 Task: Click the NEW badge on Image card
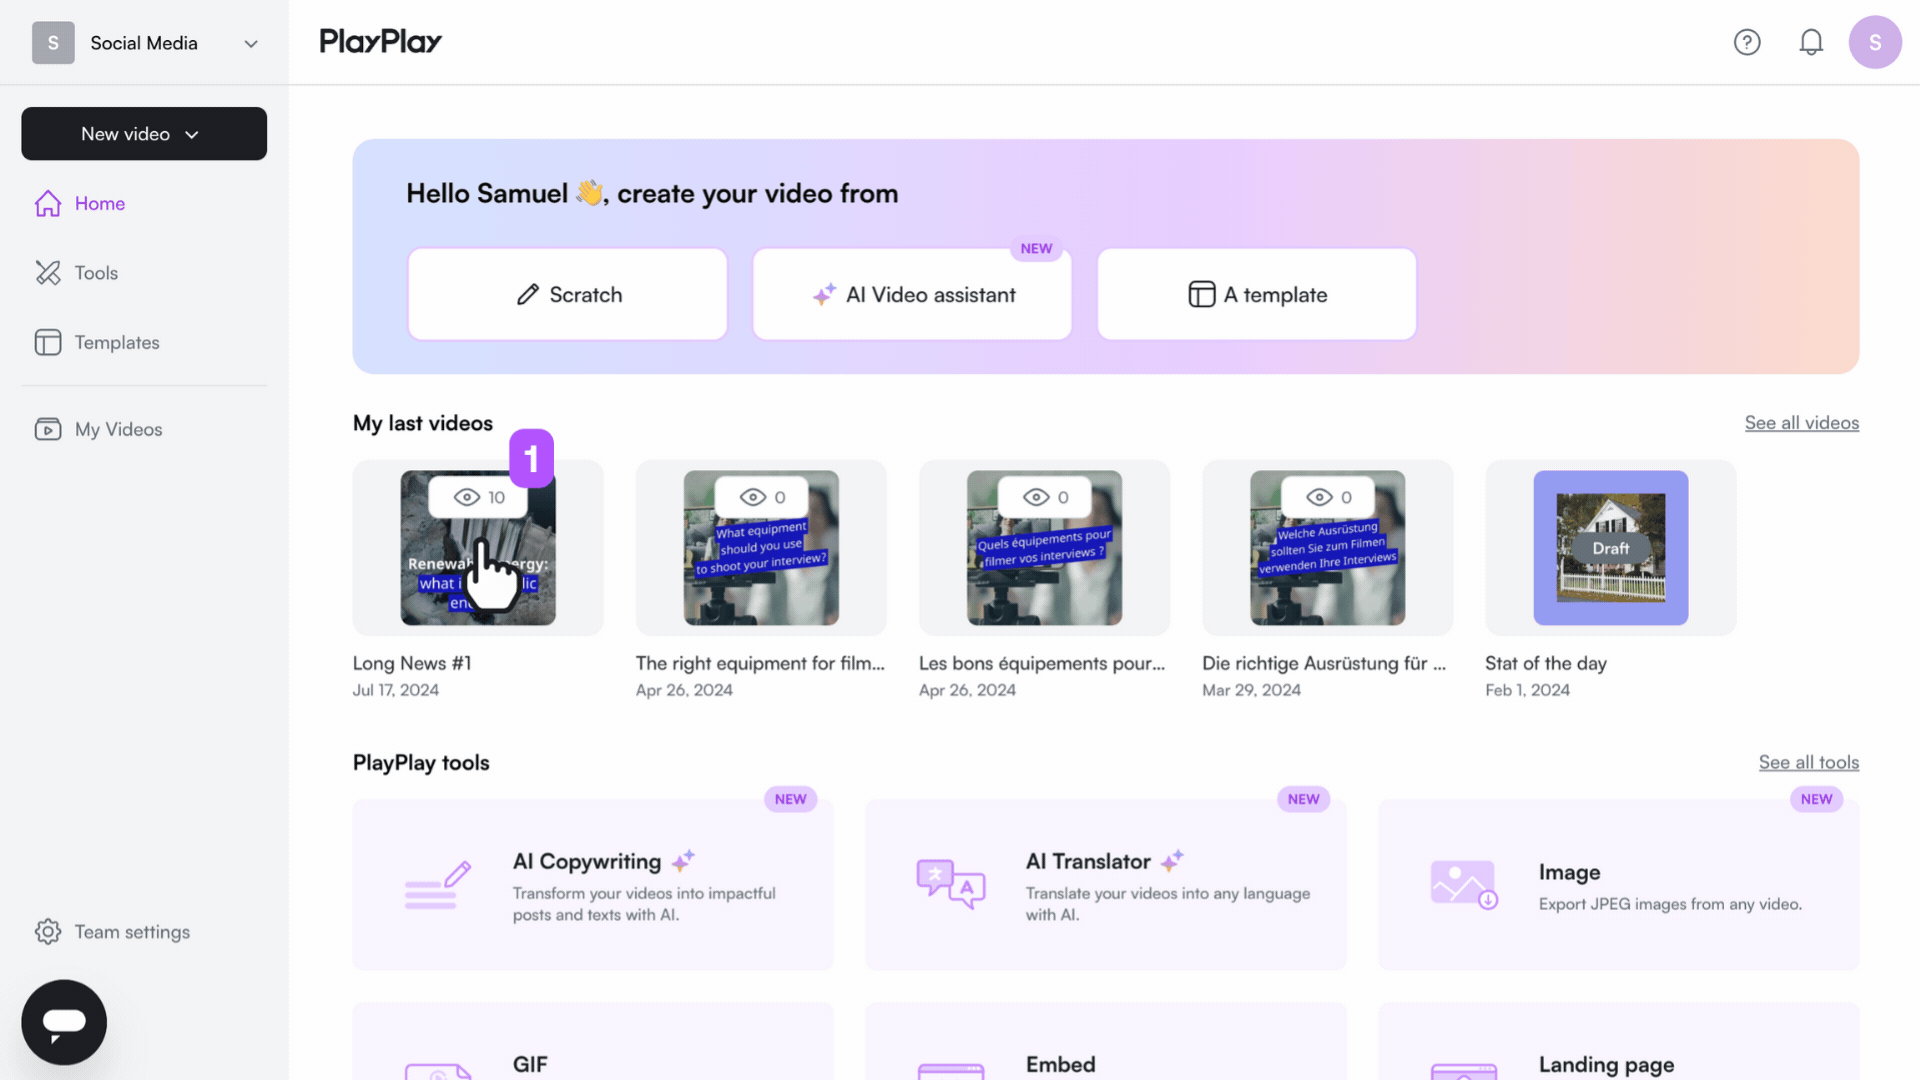pyautogui.click(x=1817, y=799)
